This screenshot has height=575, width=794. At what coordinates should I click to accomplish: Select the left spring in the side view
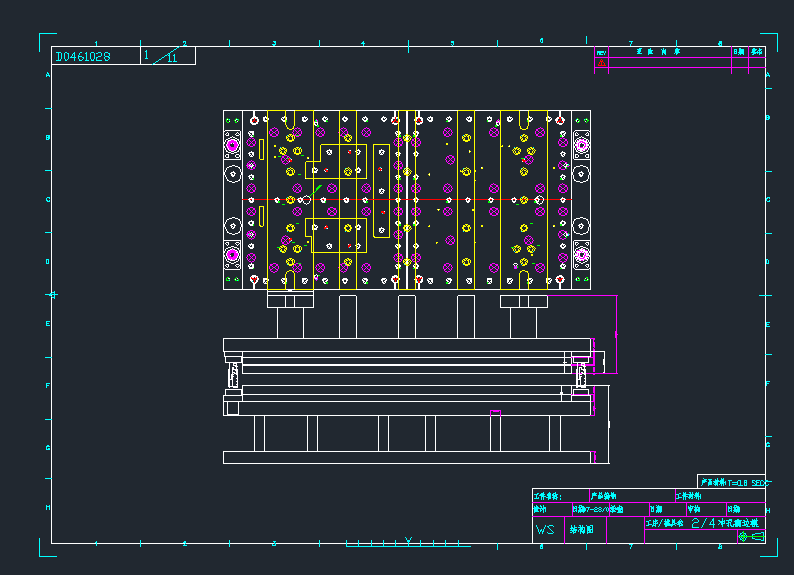[x=234, y=375]
